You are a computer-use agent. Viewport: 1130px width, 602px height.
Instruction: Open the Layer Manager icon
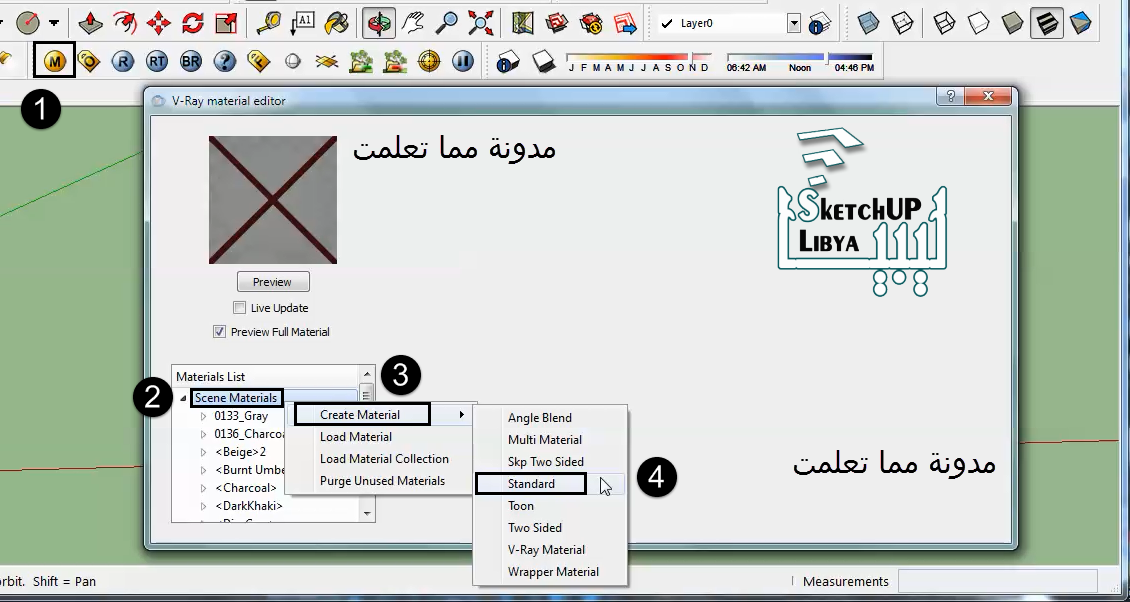click(819, 23)
